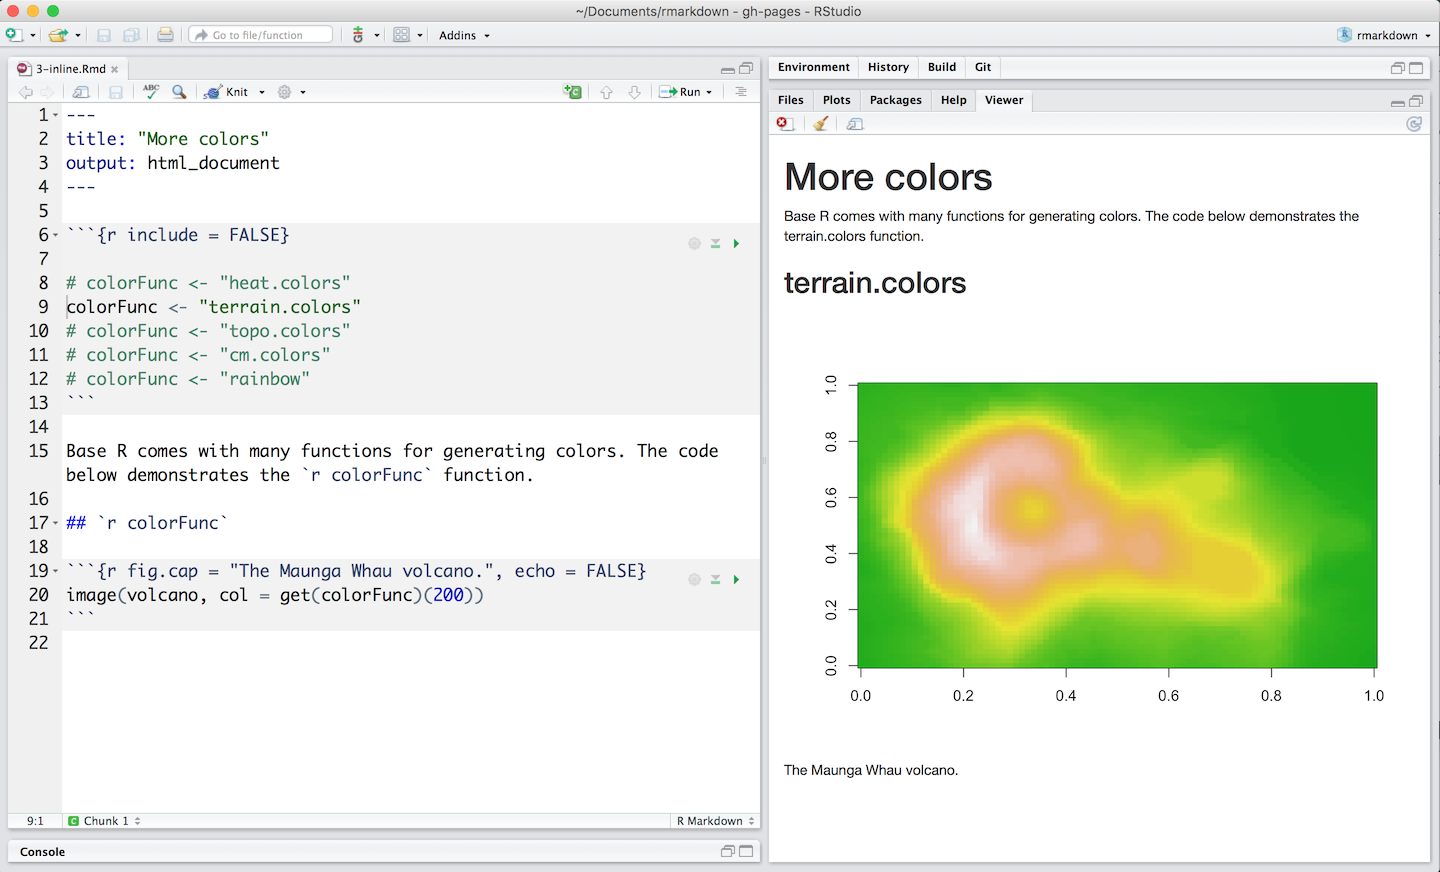Click the insert new code chunk icon
The width and height of the screenshot is (1440, 872).
pyautogui.click(x=572, y=91)
